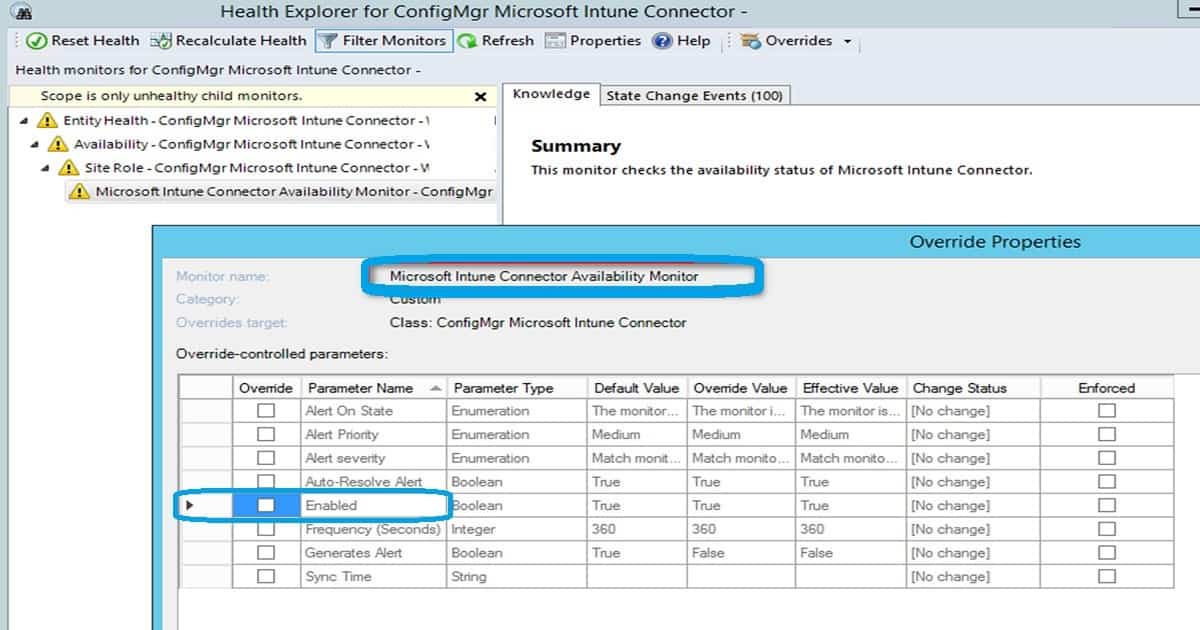Check Override for Sync Time
The height and width of the screenshot is (630, 1200).
point(266,577)
